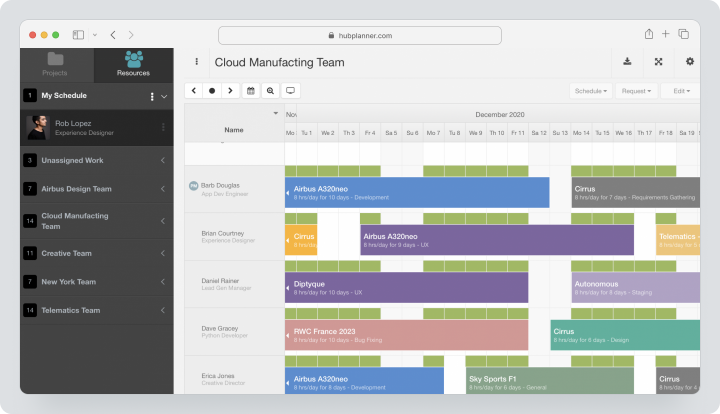Open Daniel Rainer's Diptyque booking

pyautogui.click(x=406, y=288)
